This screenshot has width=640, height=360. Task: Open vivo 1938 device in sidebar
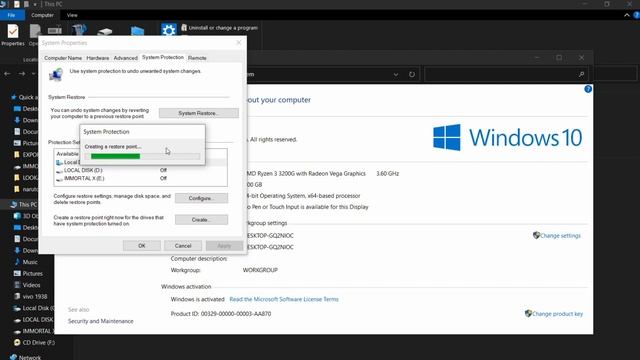(x=30, y=297)
